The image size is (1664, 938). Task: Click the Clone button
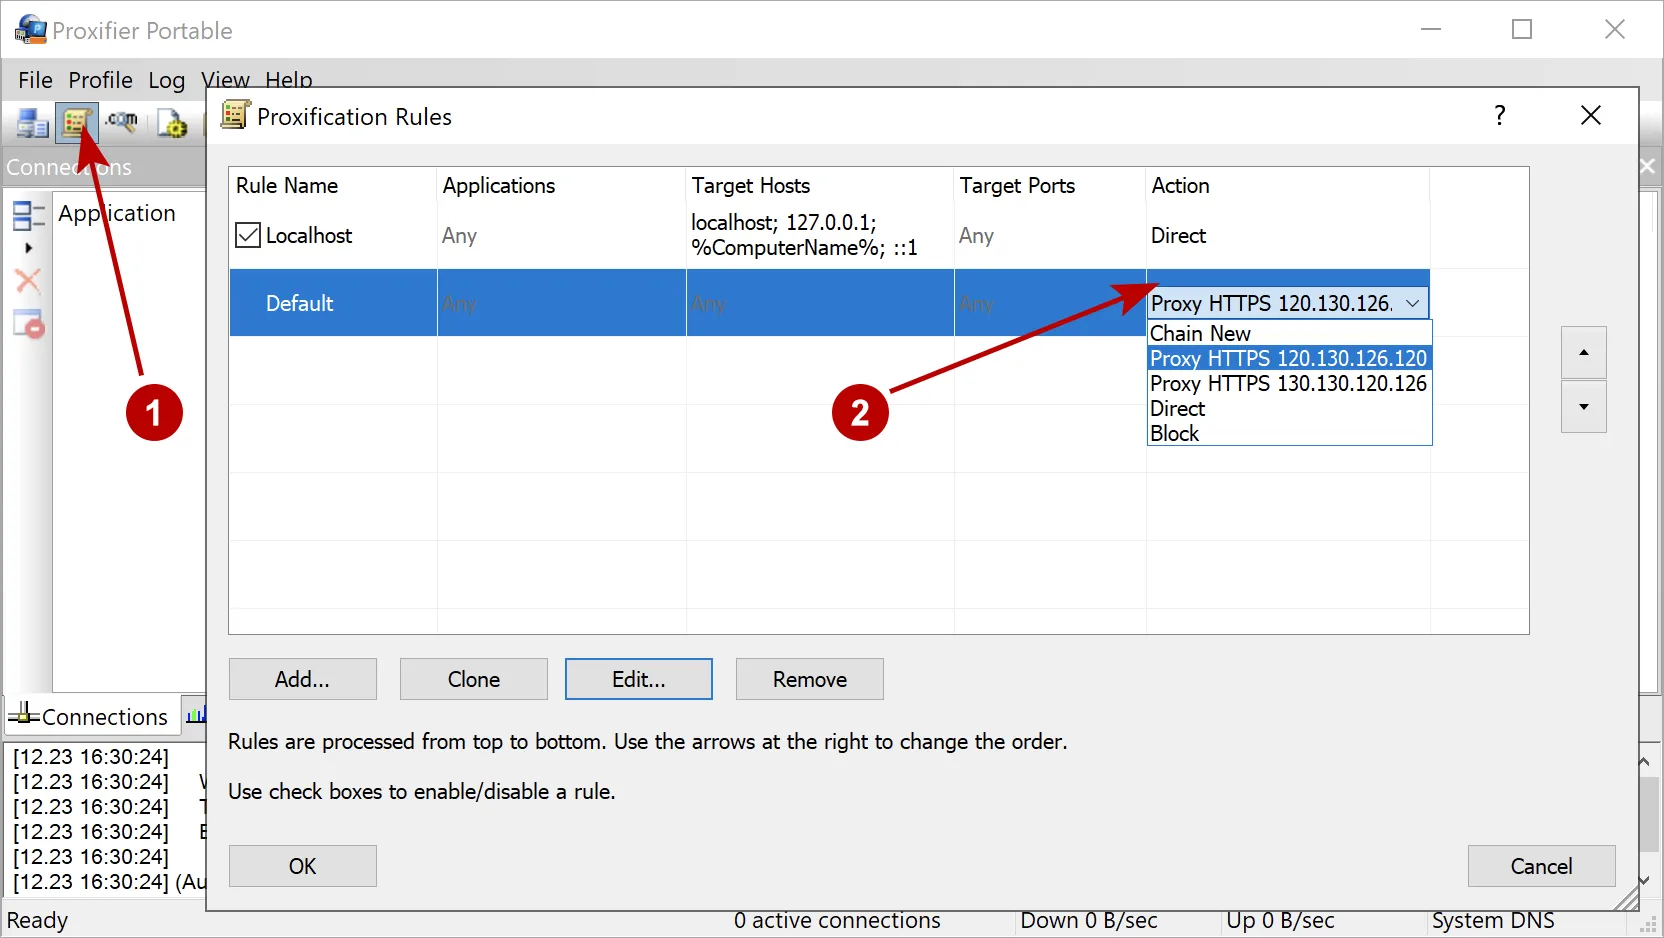point(473,679)
